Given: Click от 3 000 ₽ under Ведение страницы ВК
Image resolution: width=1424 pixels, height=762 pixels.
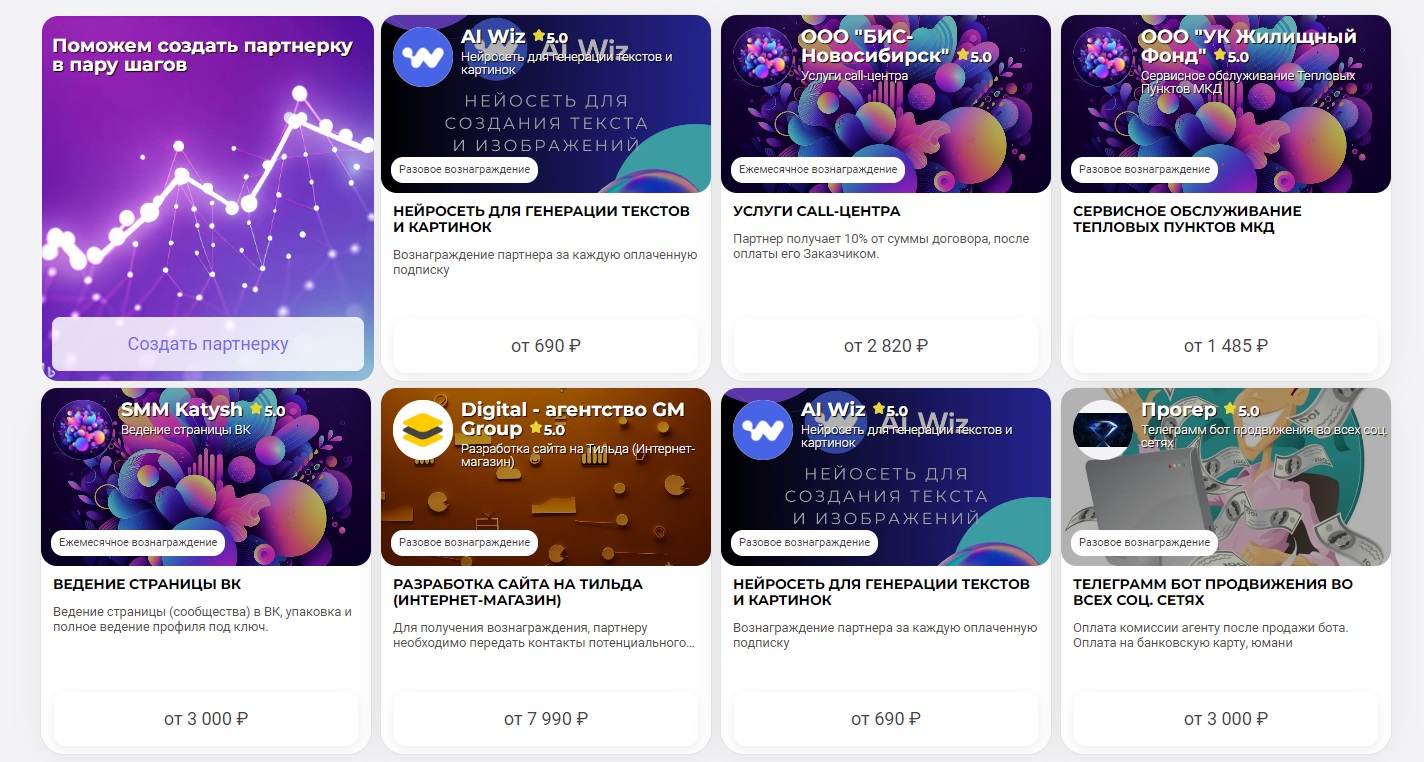Looking at the screenshot, I should tap(206, 719).
